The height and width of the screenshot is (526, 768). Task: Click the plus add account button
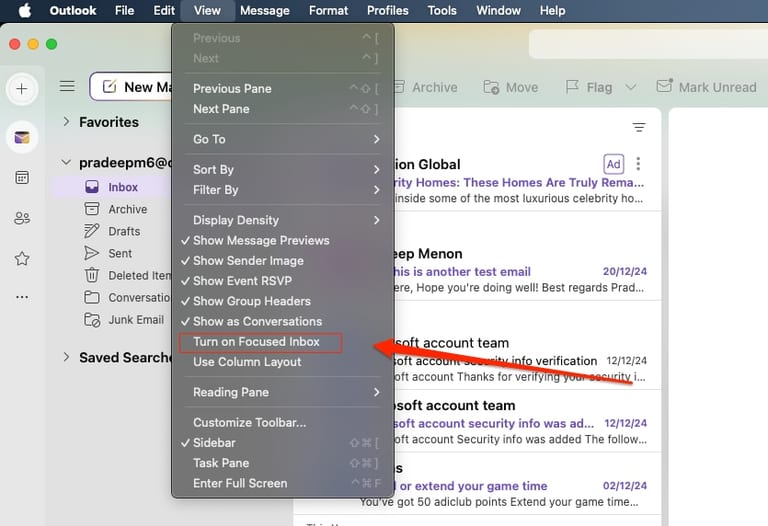(22, 89)
